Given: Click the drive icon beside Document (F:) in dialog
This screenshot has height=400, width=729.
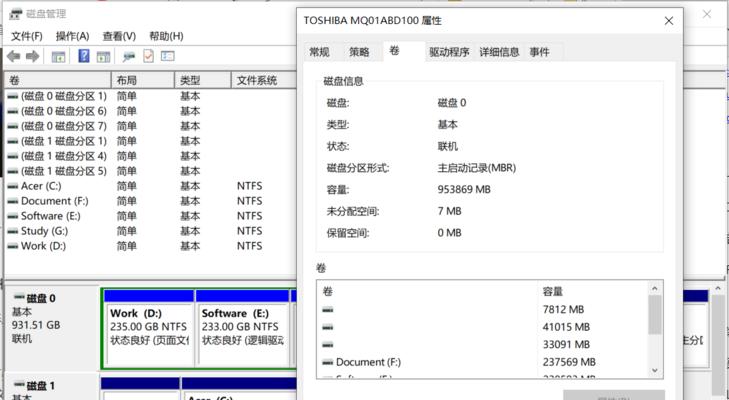Looking at the screenshot, I should 328,362.
